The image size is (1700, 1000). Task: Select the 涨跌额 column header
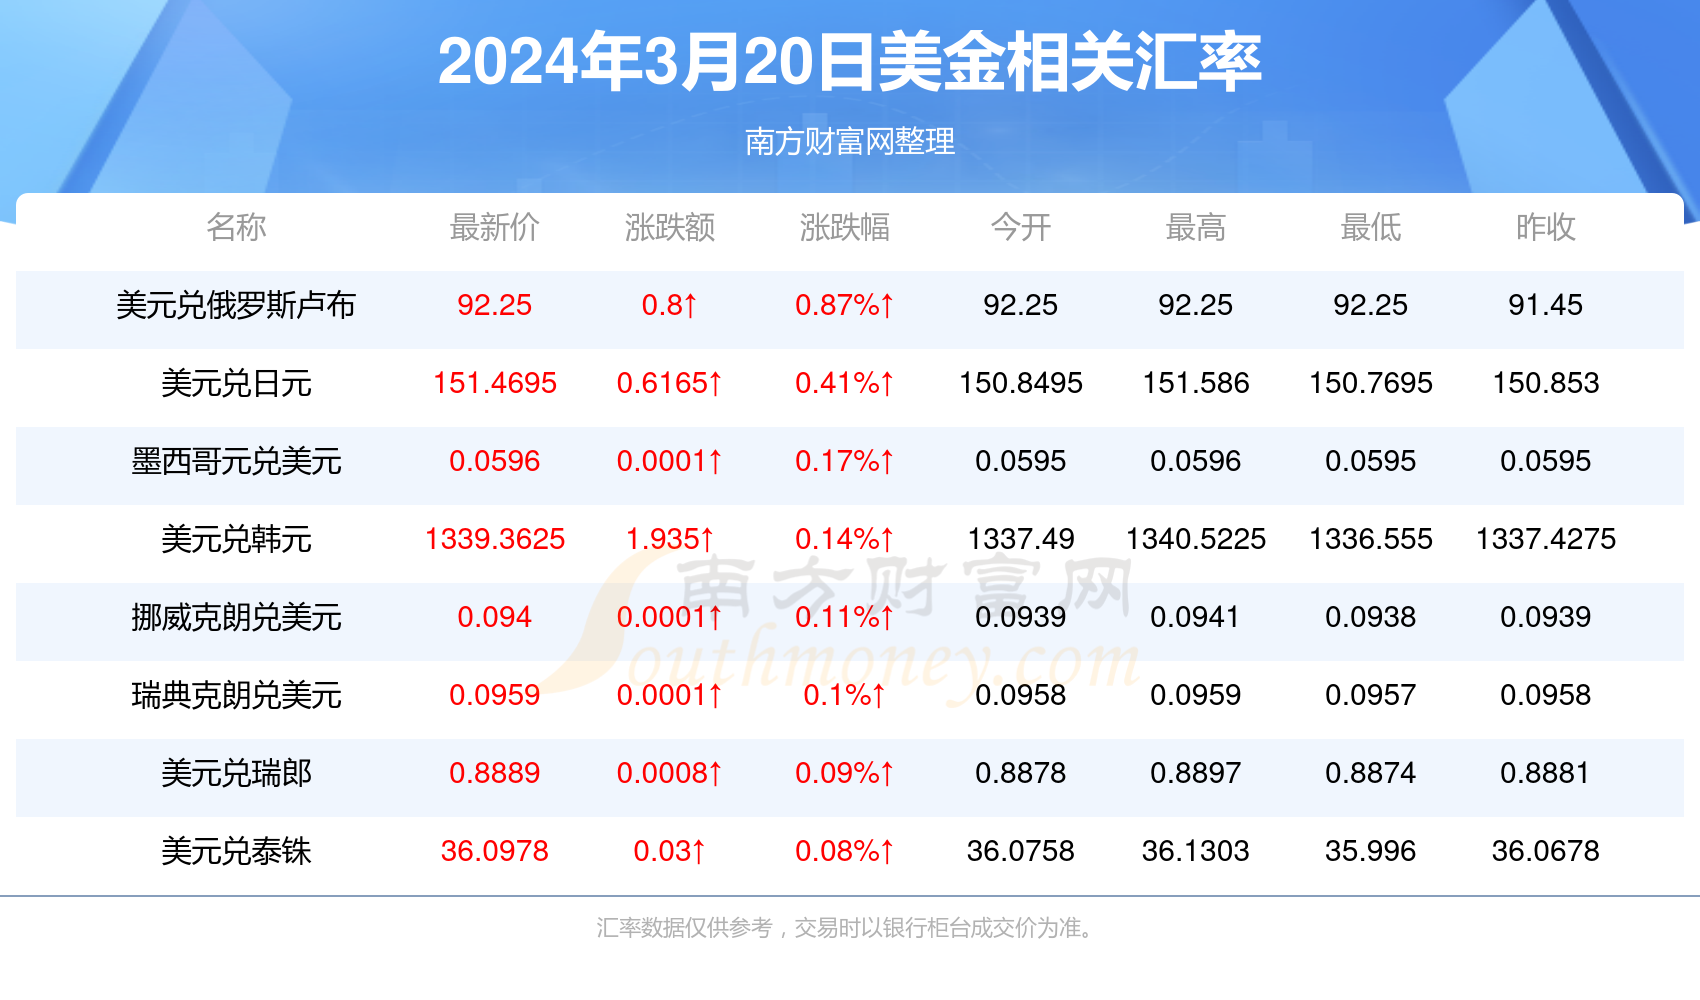click(669, 227)
